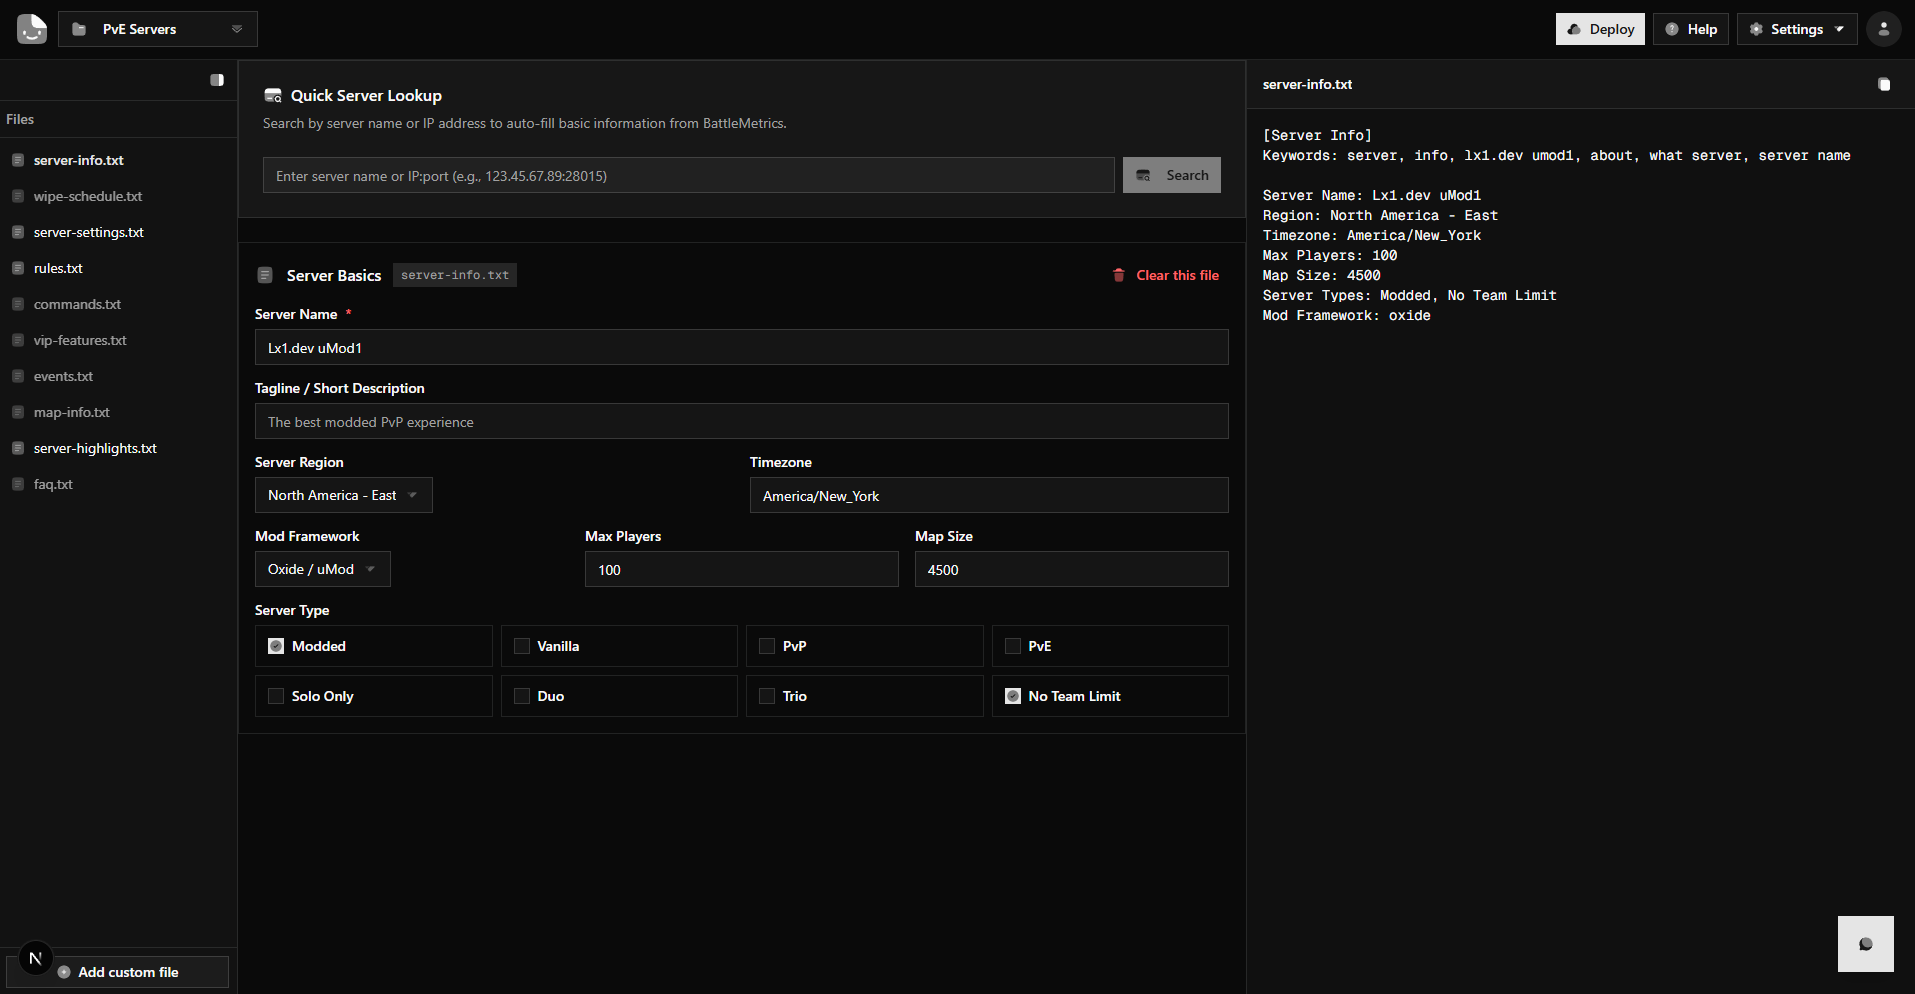Screen dimensions: 1915x994
Task: Click the file icon next to rules.txt
Action: point(18,268)
